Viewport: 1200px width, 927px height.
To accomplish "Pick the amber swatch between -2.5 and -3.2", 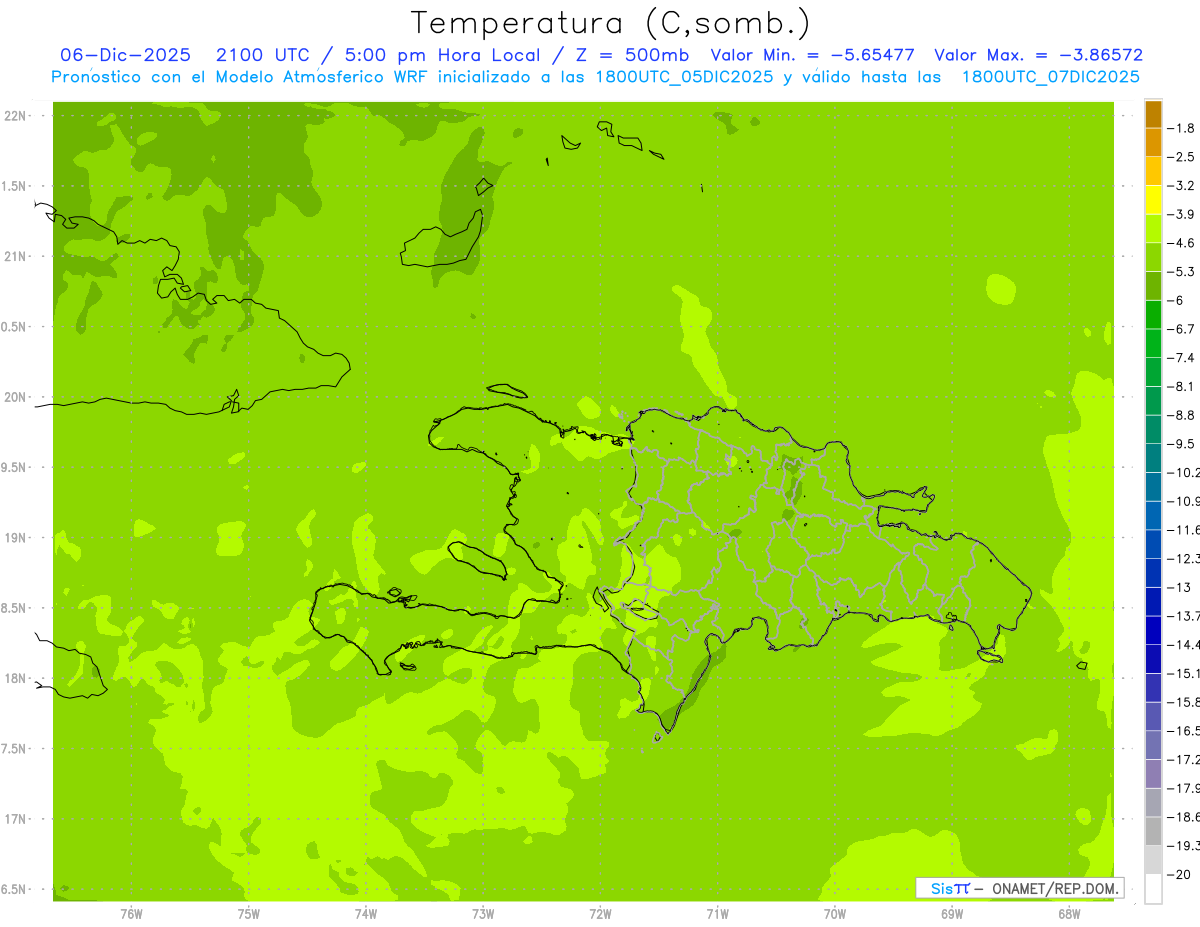I will click(x=1153, y=171).
